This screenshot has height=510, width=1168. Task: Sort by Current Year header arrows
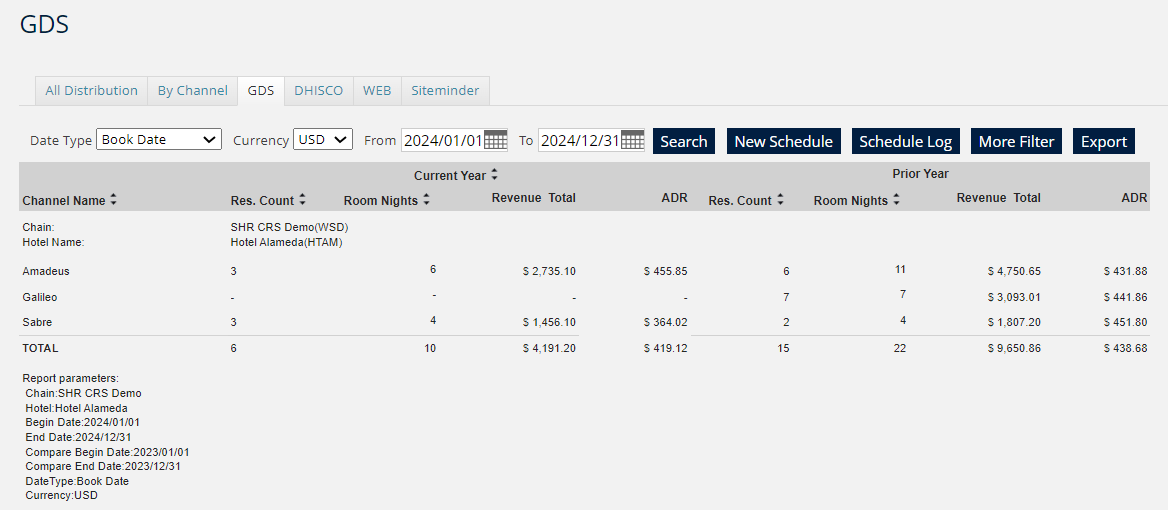[494, 175]
